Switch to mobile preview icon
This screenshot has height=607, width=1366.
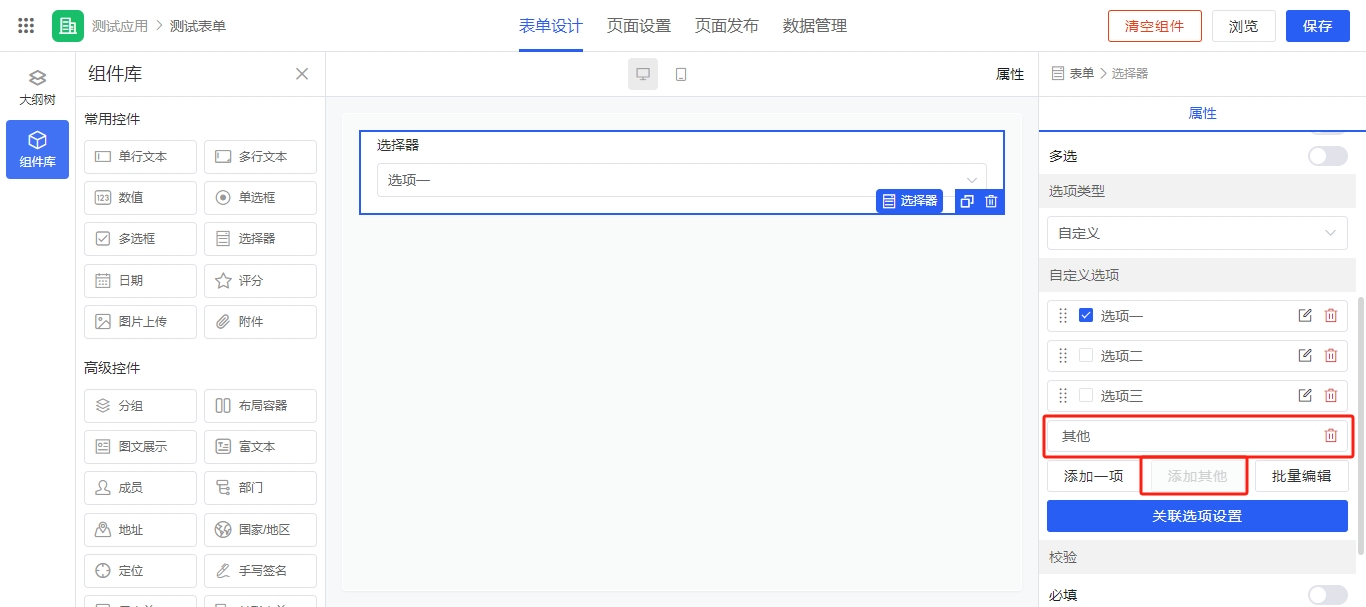681,74
